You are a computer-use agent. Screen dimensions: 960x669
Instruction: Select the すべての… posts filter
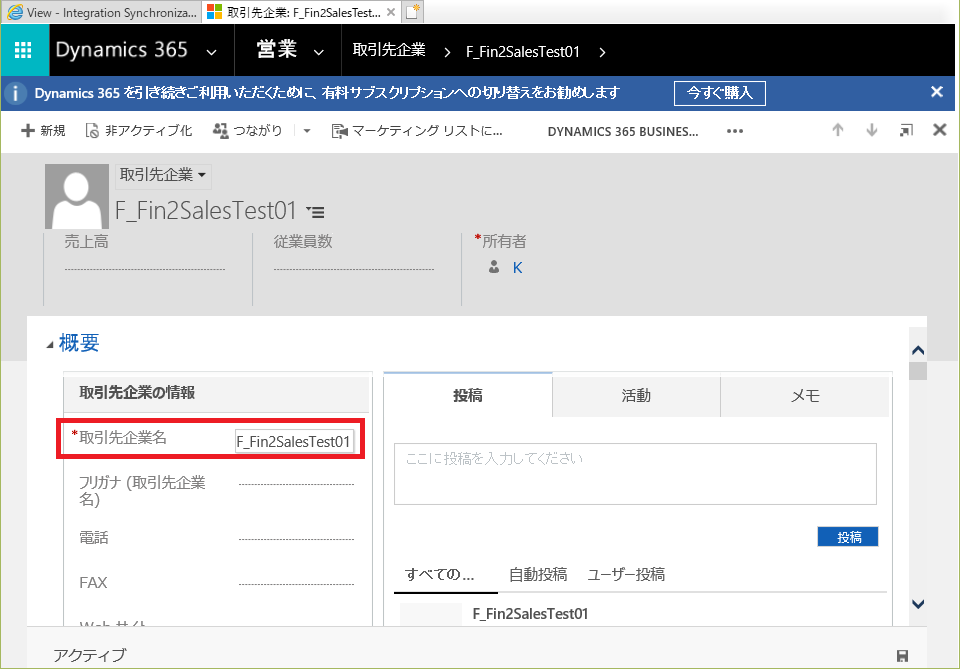click(440, 574)
